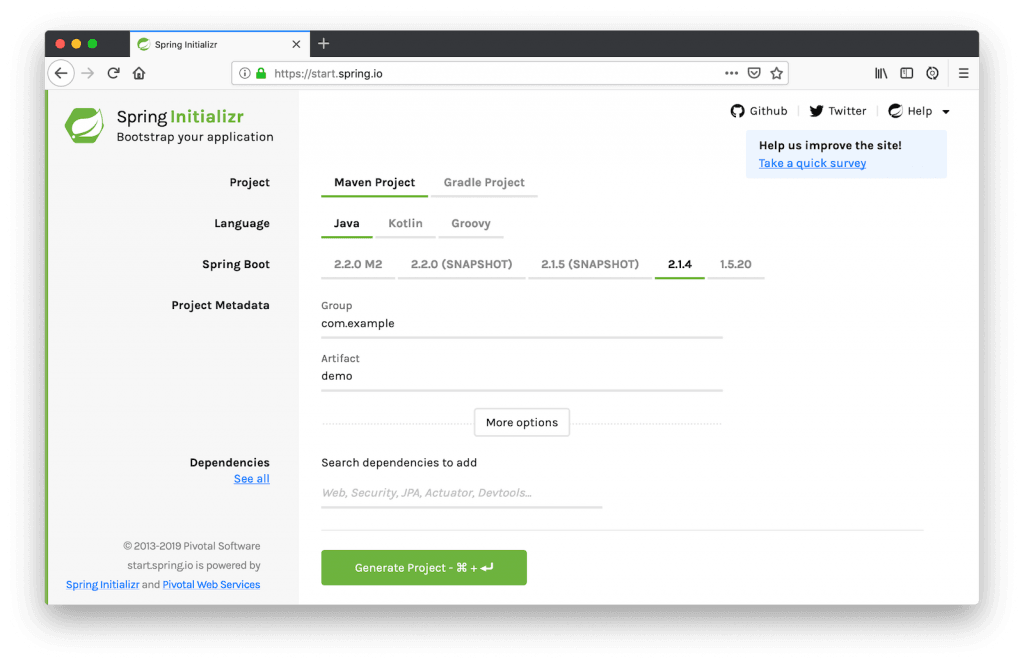The height and width of the screenshot is (664, 1024).
Task: Choose Groovy language
Action: click(x=471, y=224)
